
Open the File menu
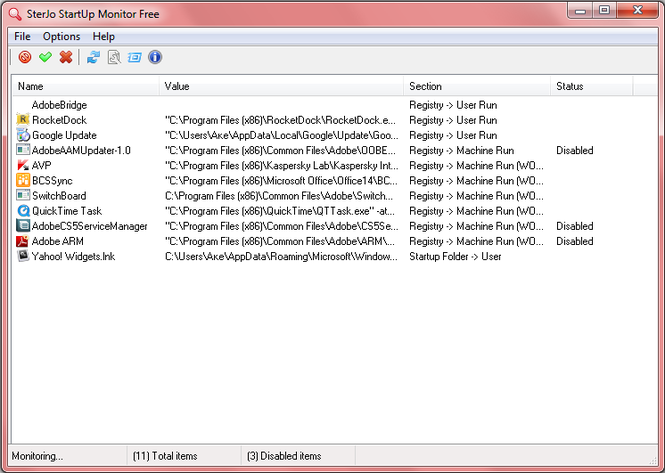[22, 37]
